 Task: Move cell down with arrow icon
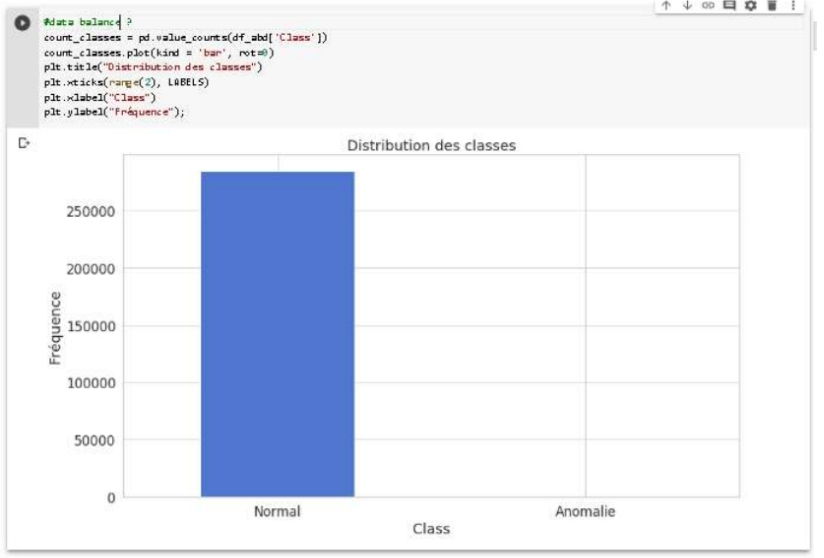click(x=686, y=6)
